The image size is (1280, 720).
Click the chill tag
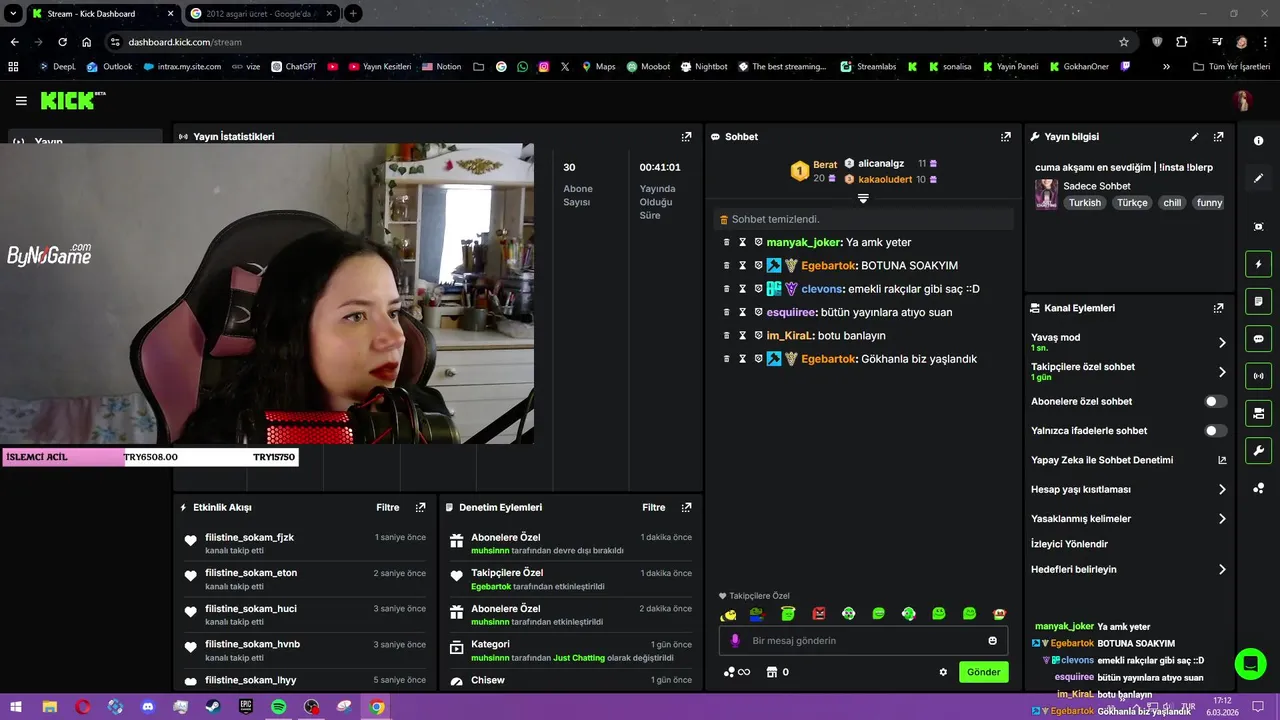click(1172, 203)
